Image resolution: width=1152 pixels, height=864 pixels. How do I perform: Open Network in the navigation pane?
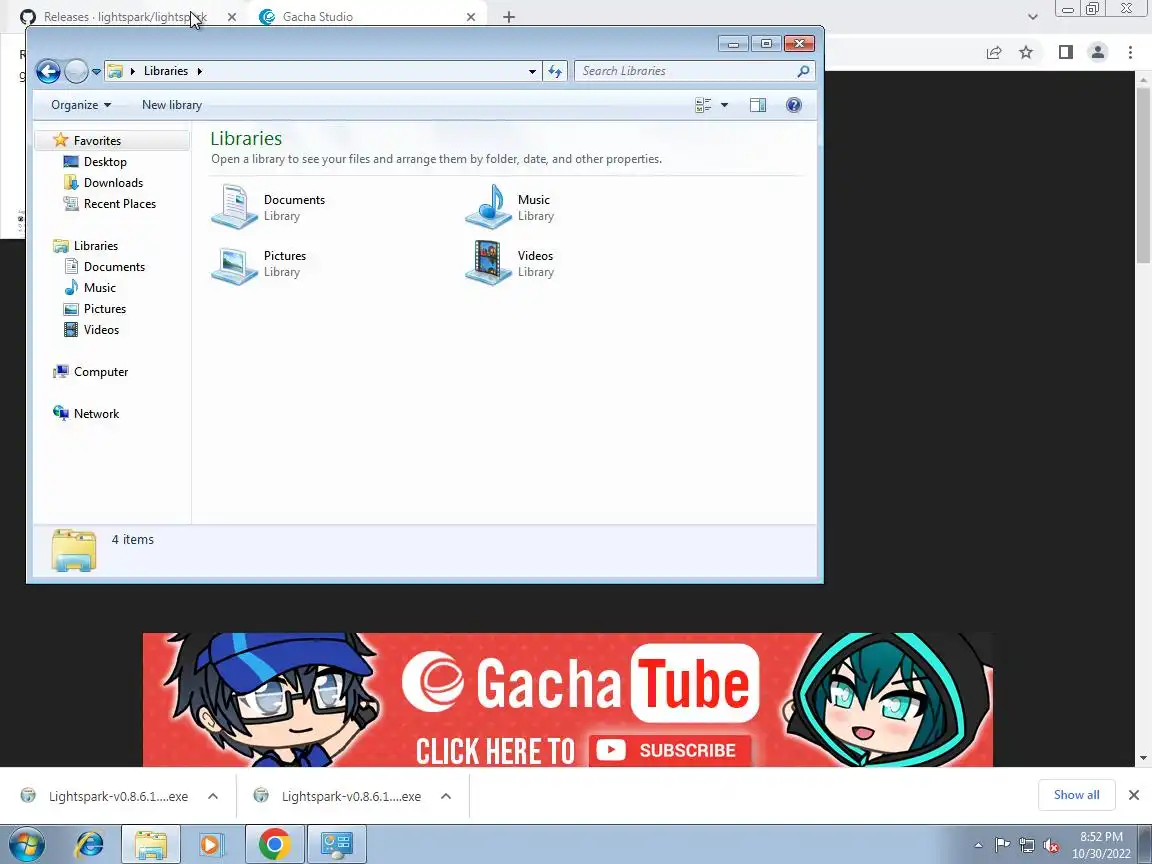pos(96,414)
